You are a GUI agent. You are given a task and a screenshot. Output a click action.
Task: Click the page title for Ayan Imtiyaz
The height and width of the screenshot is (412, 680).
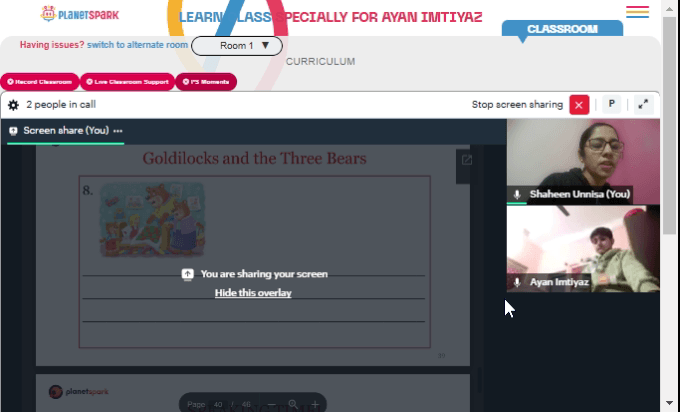330,17
